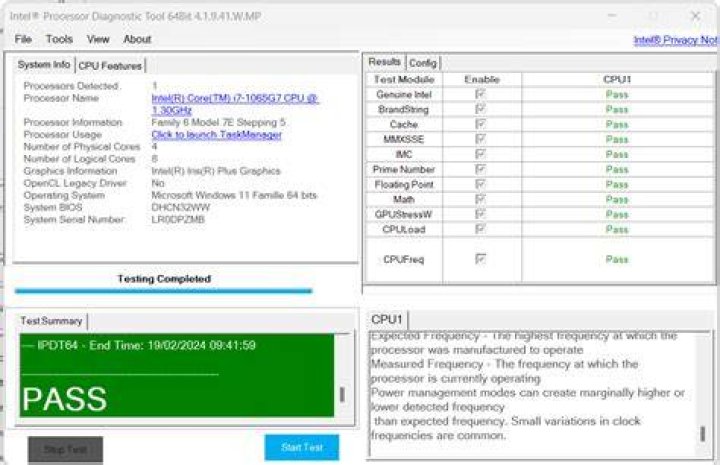
Task: Click the GPUStressW test module name
Action: click(404, 214)
